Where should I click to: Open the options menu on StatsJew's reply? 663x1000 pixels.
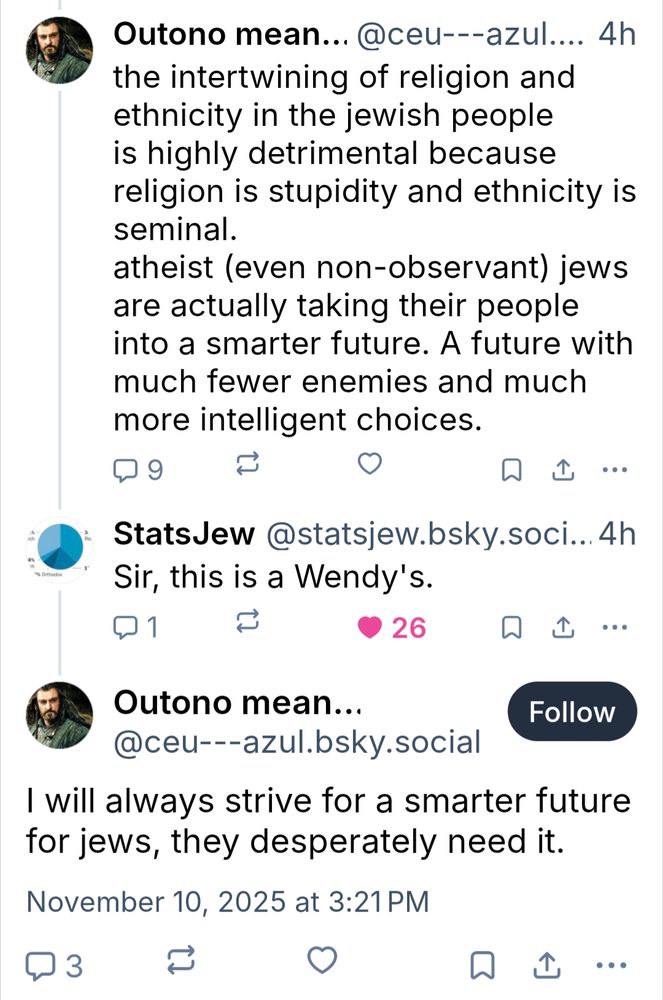[614, 625]
